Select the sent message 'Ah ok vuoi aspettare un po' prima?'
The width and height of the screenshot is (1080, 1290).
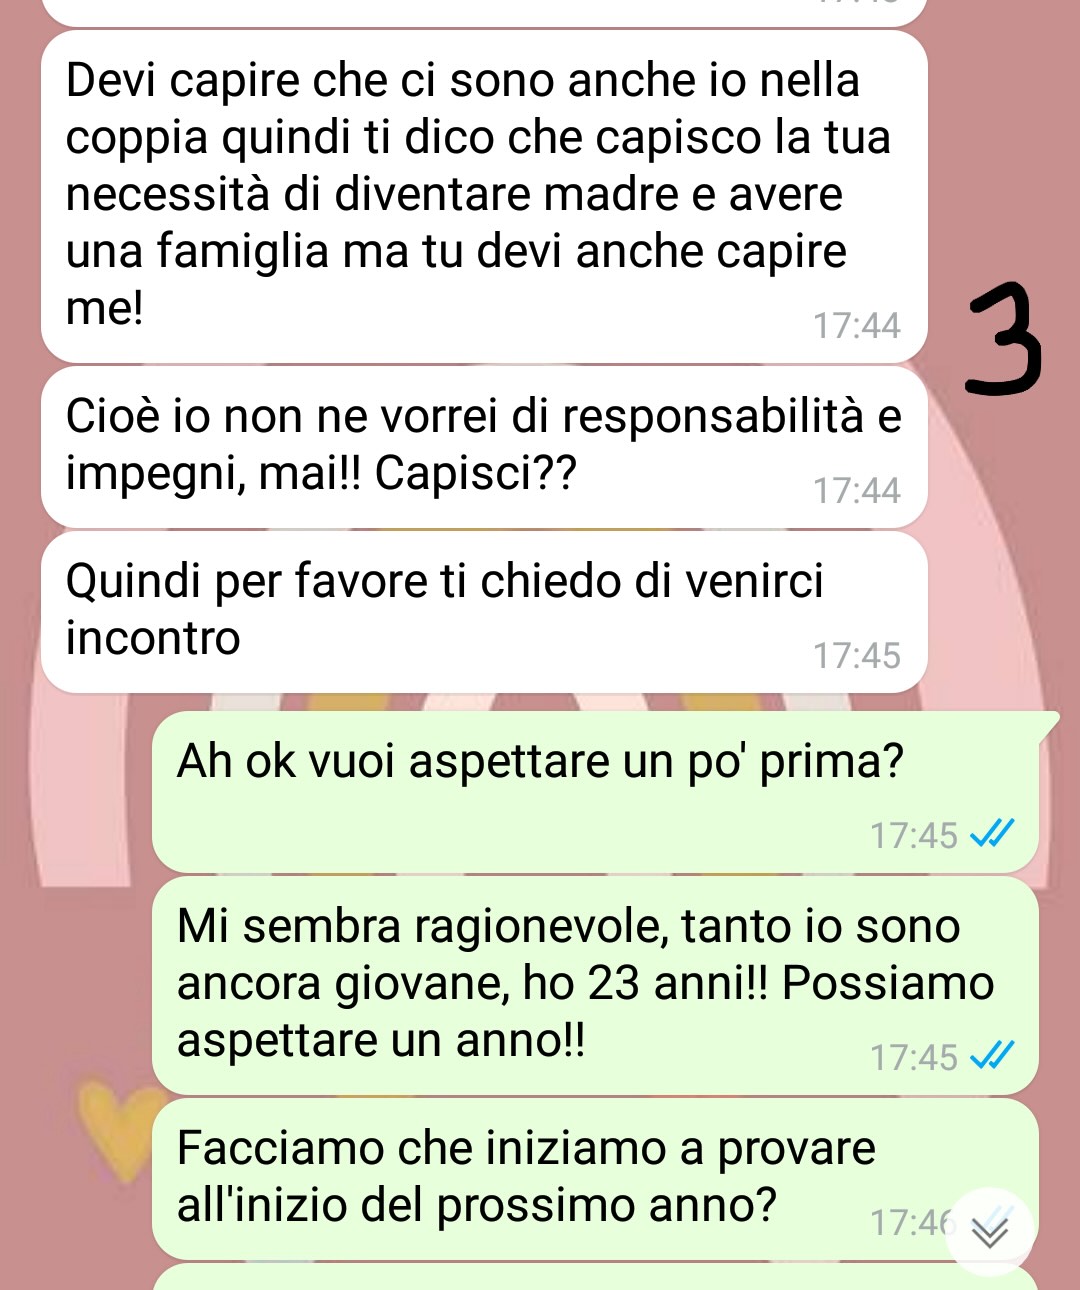tap(596, 791)
